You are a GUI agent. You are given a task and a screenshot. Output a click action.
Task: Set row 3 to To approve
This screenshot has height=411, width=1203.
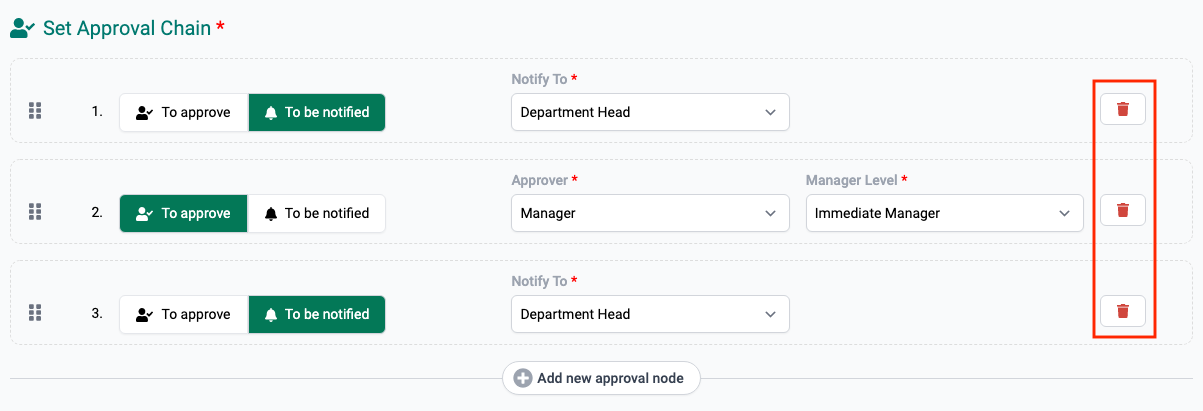tap(184, 314)
